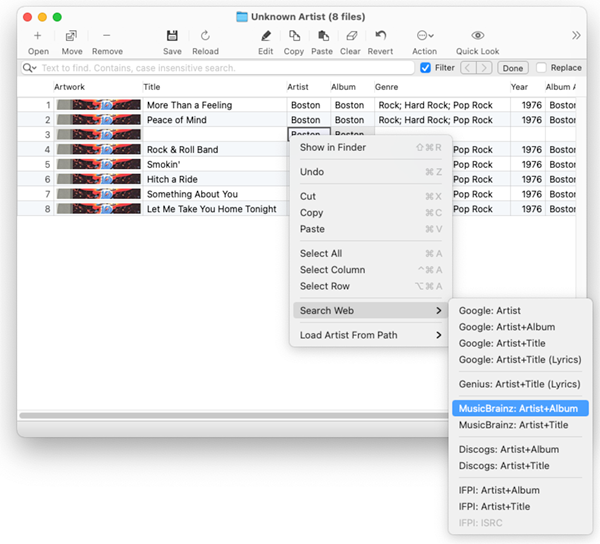Go to next search match arrow
Image resolution: width=600 pixels, height=544 pixels.
tap(484, 68)
